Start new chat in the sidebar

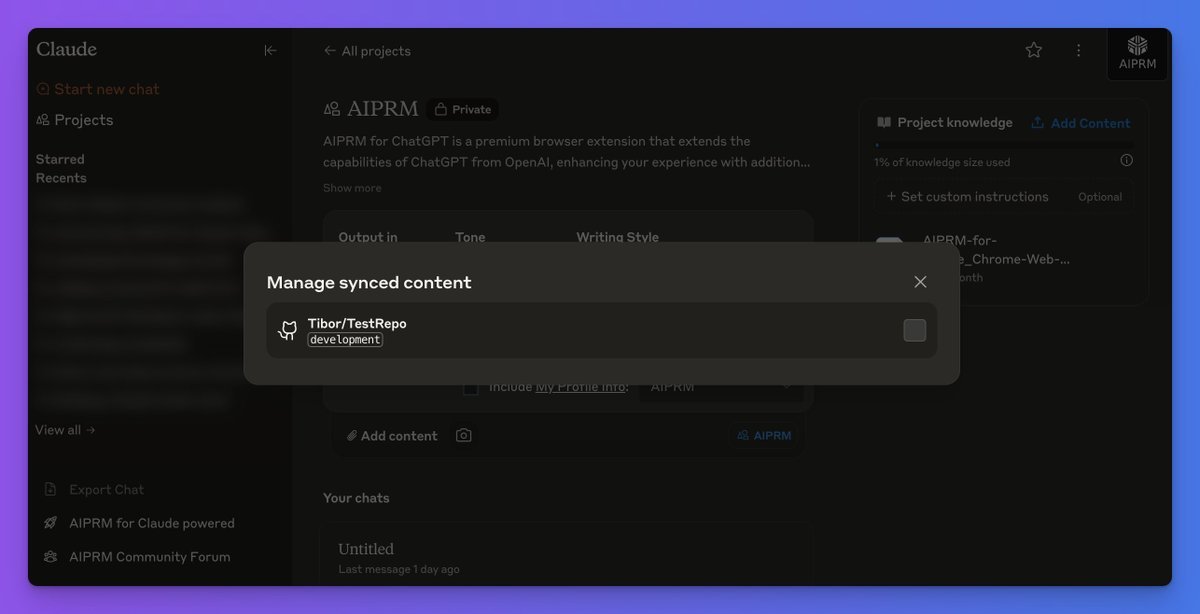click(98, 89)
